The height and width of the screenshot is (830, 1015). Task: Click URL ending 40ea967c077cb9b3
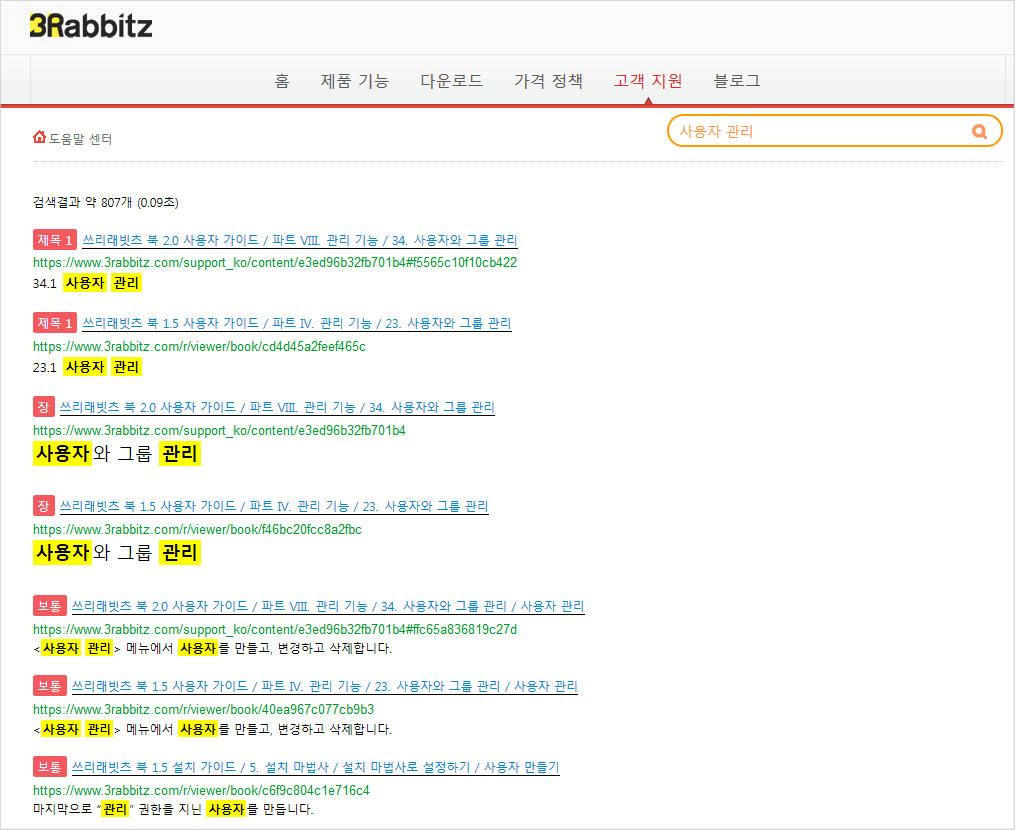point(203,710)
